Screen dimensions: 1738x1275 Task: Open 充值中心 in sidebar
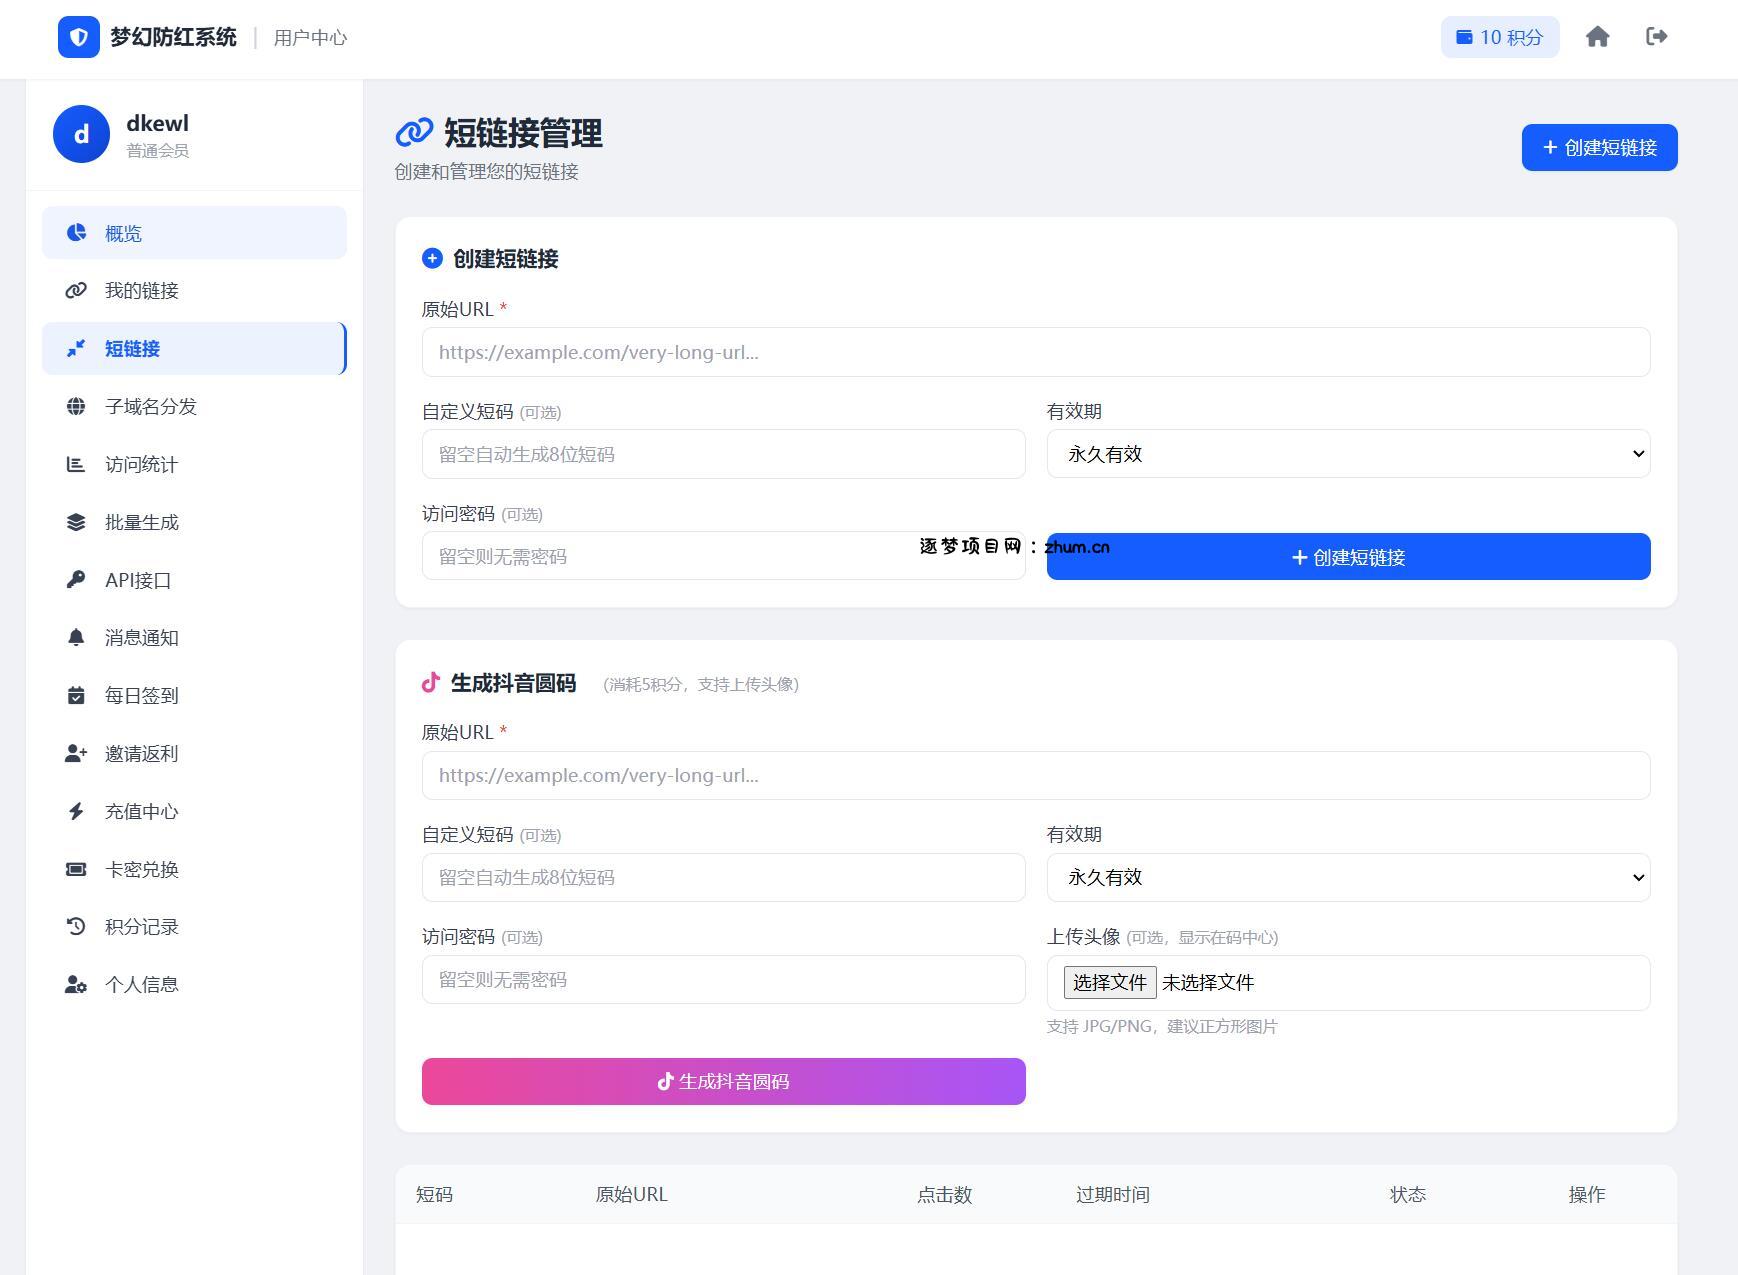point(194,812)
